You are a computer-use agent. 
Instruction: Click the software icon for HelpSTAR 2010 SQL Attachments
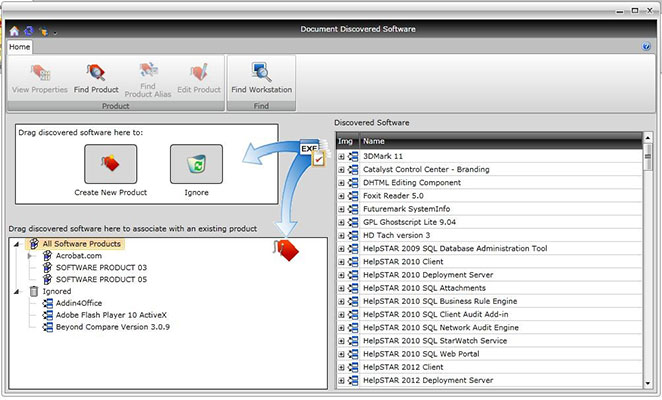coord(353,288)
